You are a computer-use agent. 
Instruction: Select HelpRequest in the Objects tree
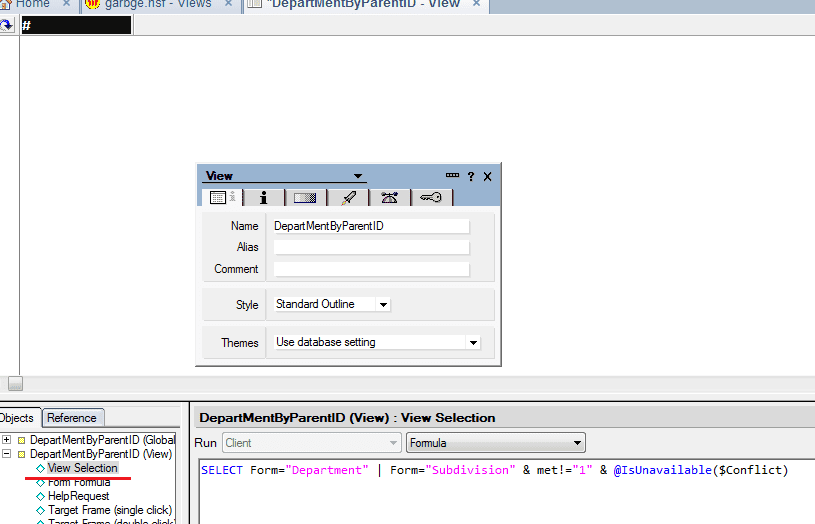79,496
